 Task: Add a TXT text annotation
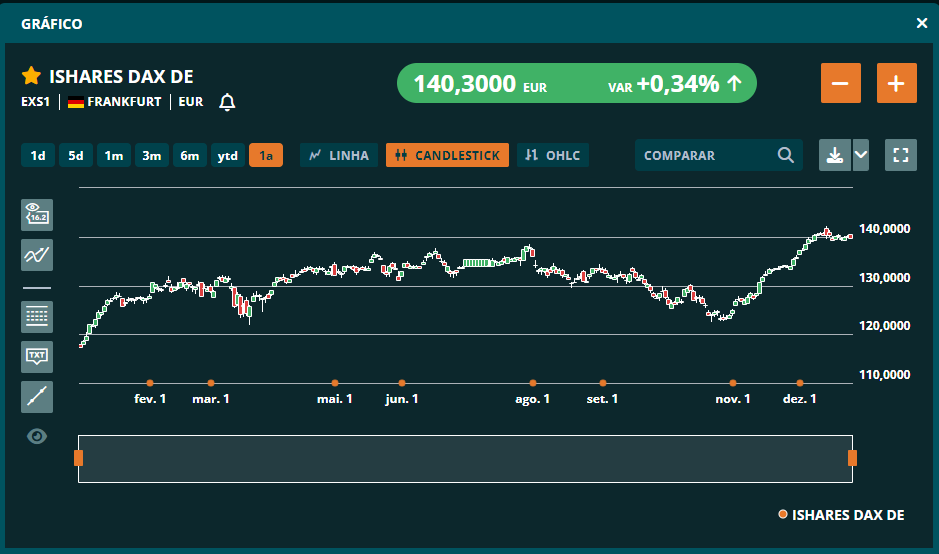pyautogui.click(x=37, y=357)
